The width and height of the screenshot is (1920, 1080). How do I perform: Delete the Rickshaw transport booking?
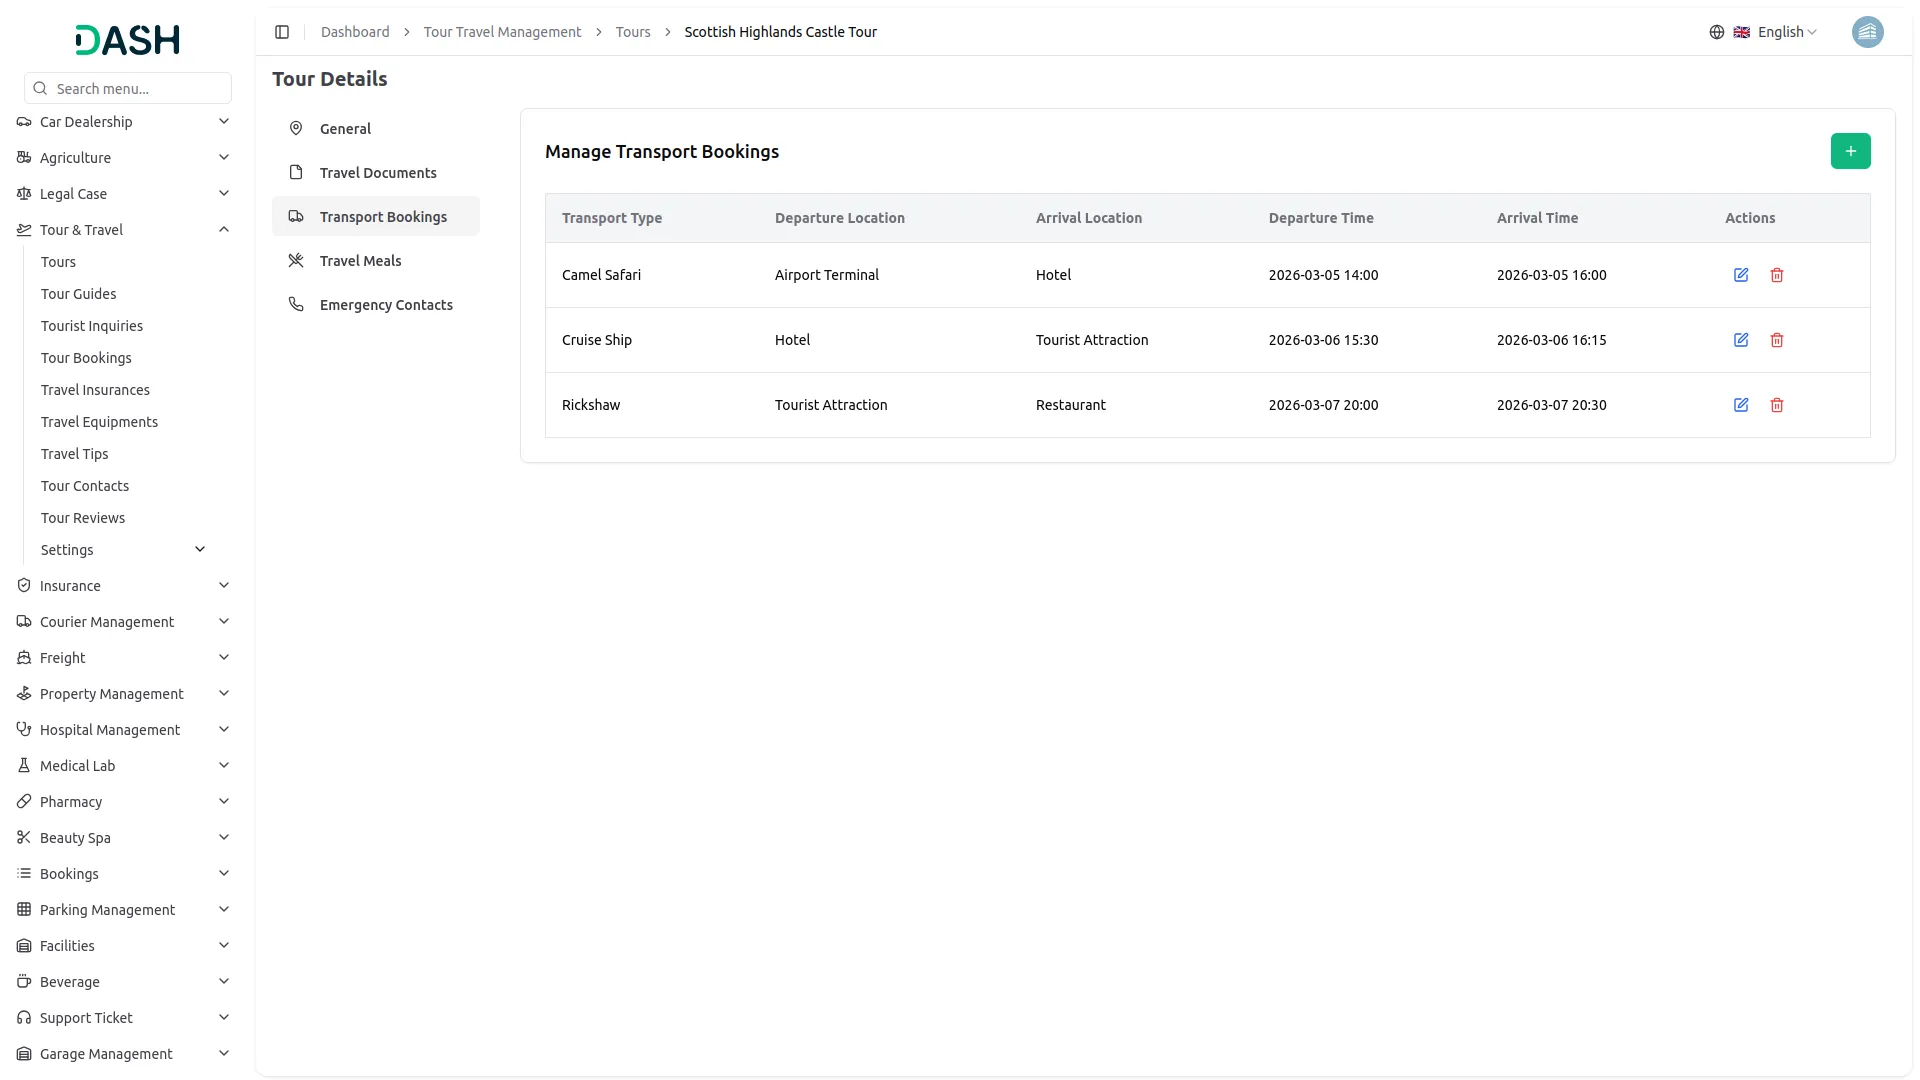(x=1777, y=405)
